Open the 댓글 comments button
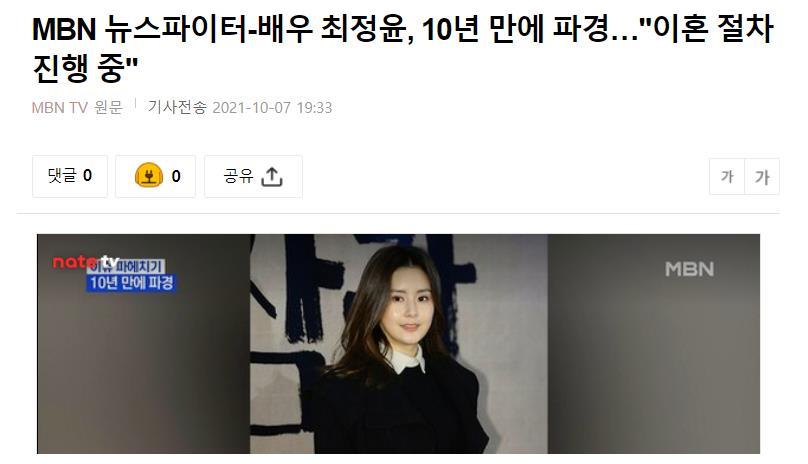This screenshot has height=464, width=808. click(70, 176)
